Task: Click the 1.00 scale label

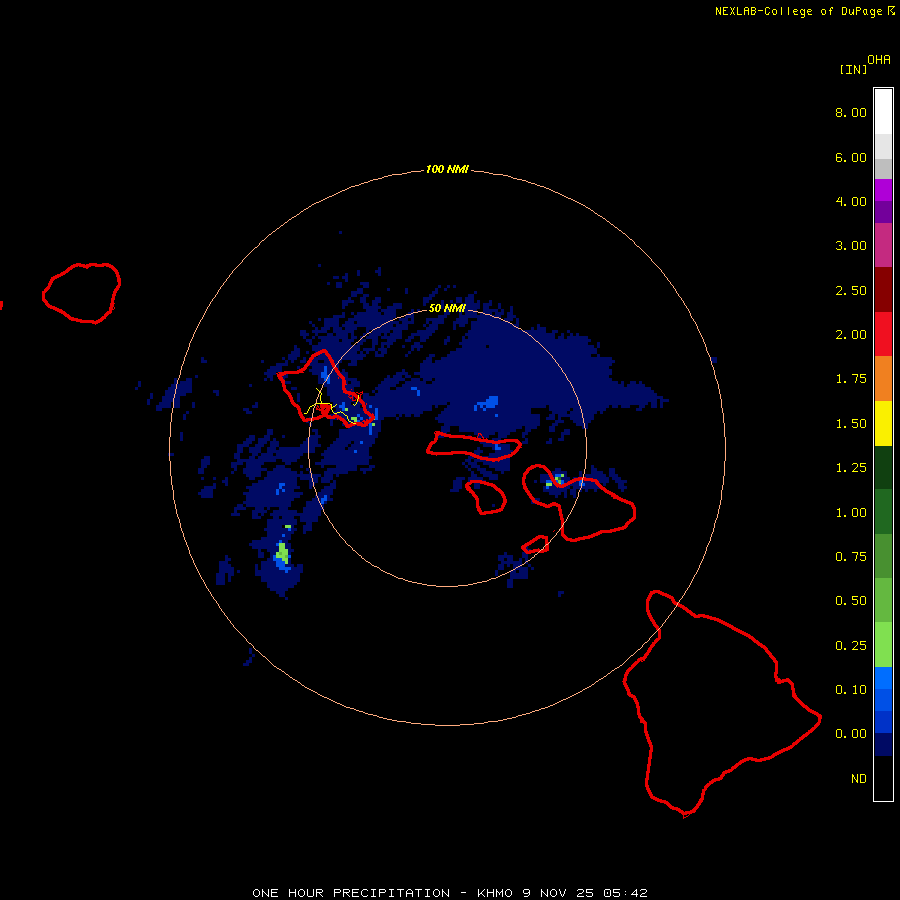Action: [851, 513]
